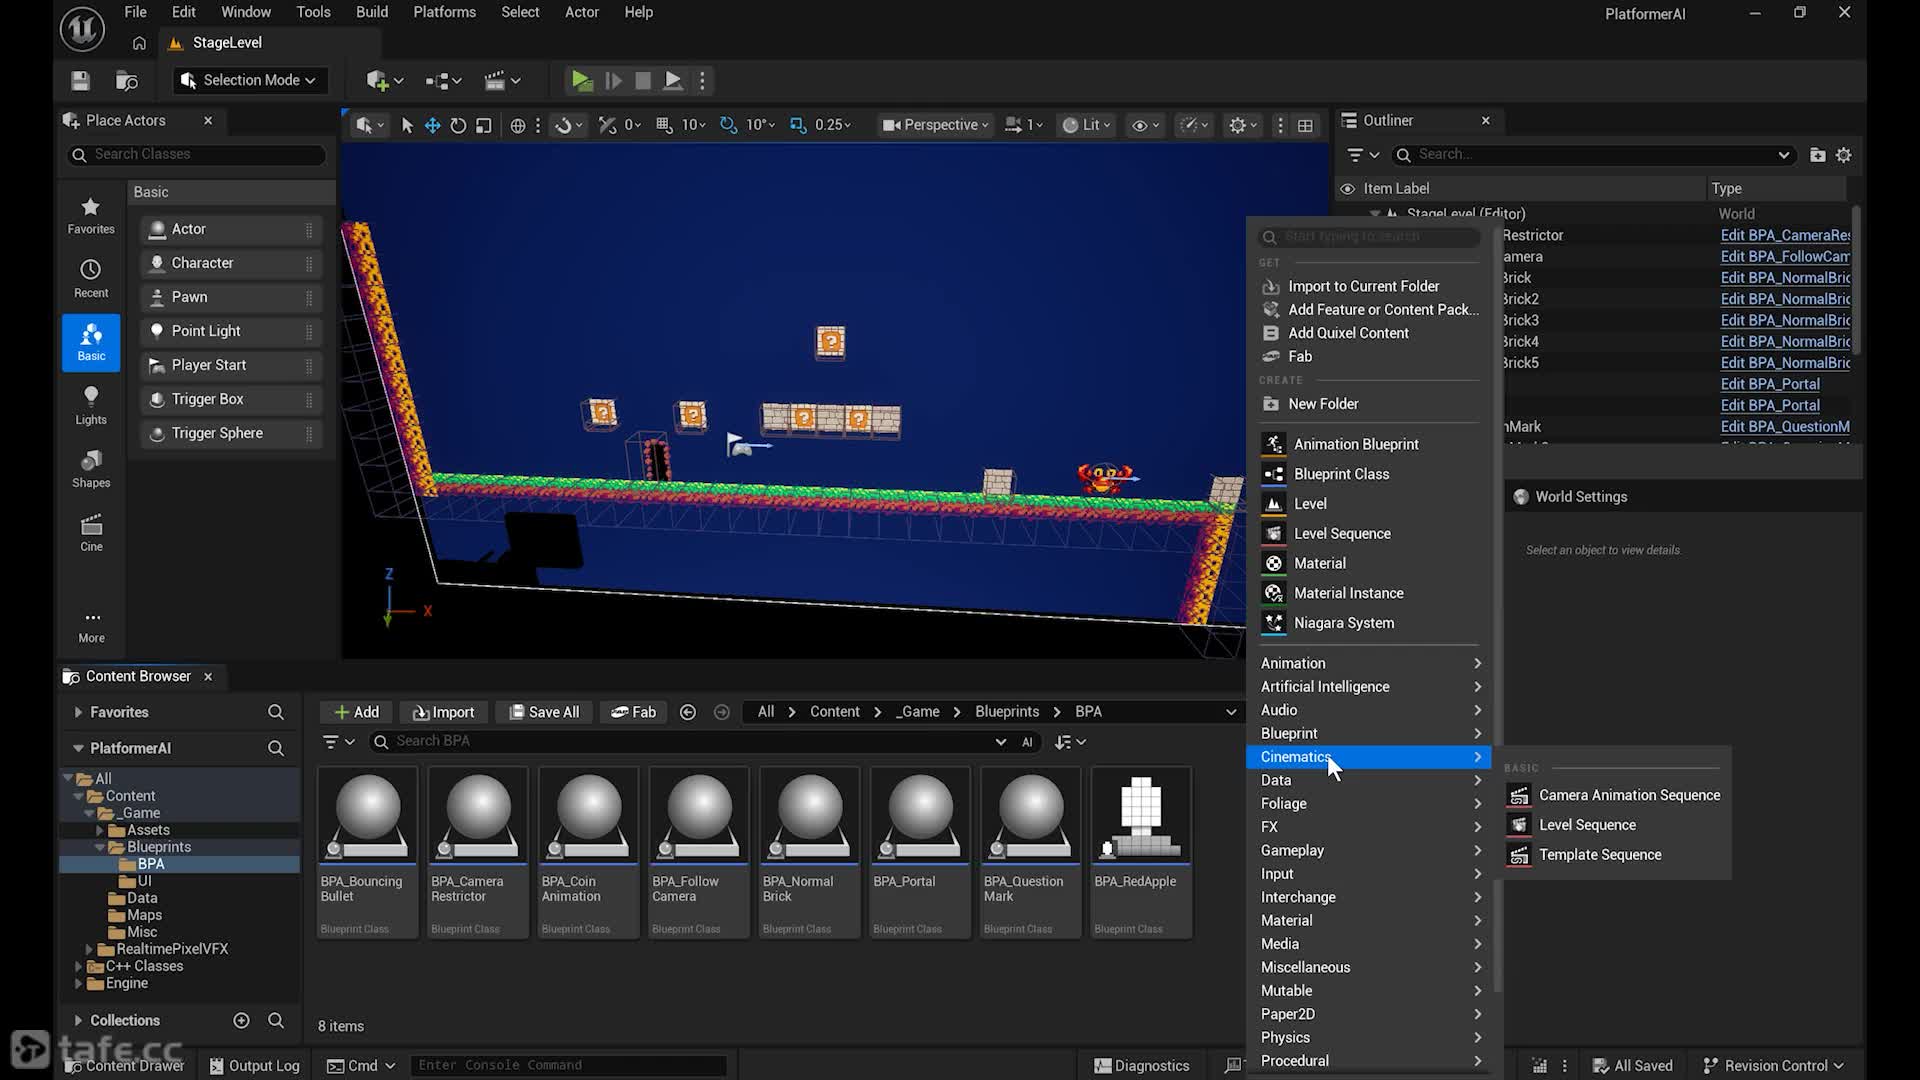Toggle grid snapping icon next to 10
The height and width of the screenshot is (1080, 1920).
coord(664,125)
